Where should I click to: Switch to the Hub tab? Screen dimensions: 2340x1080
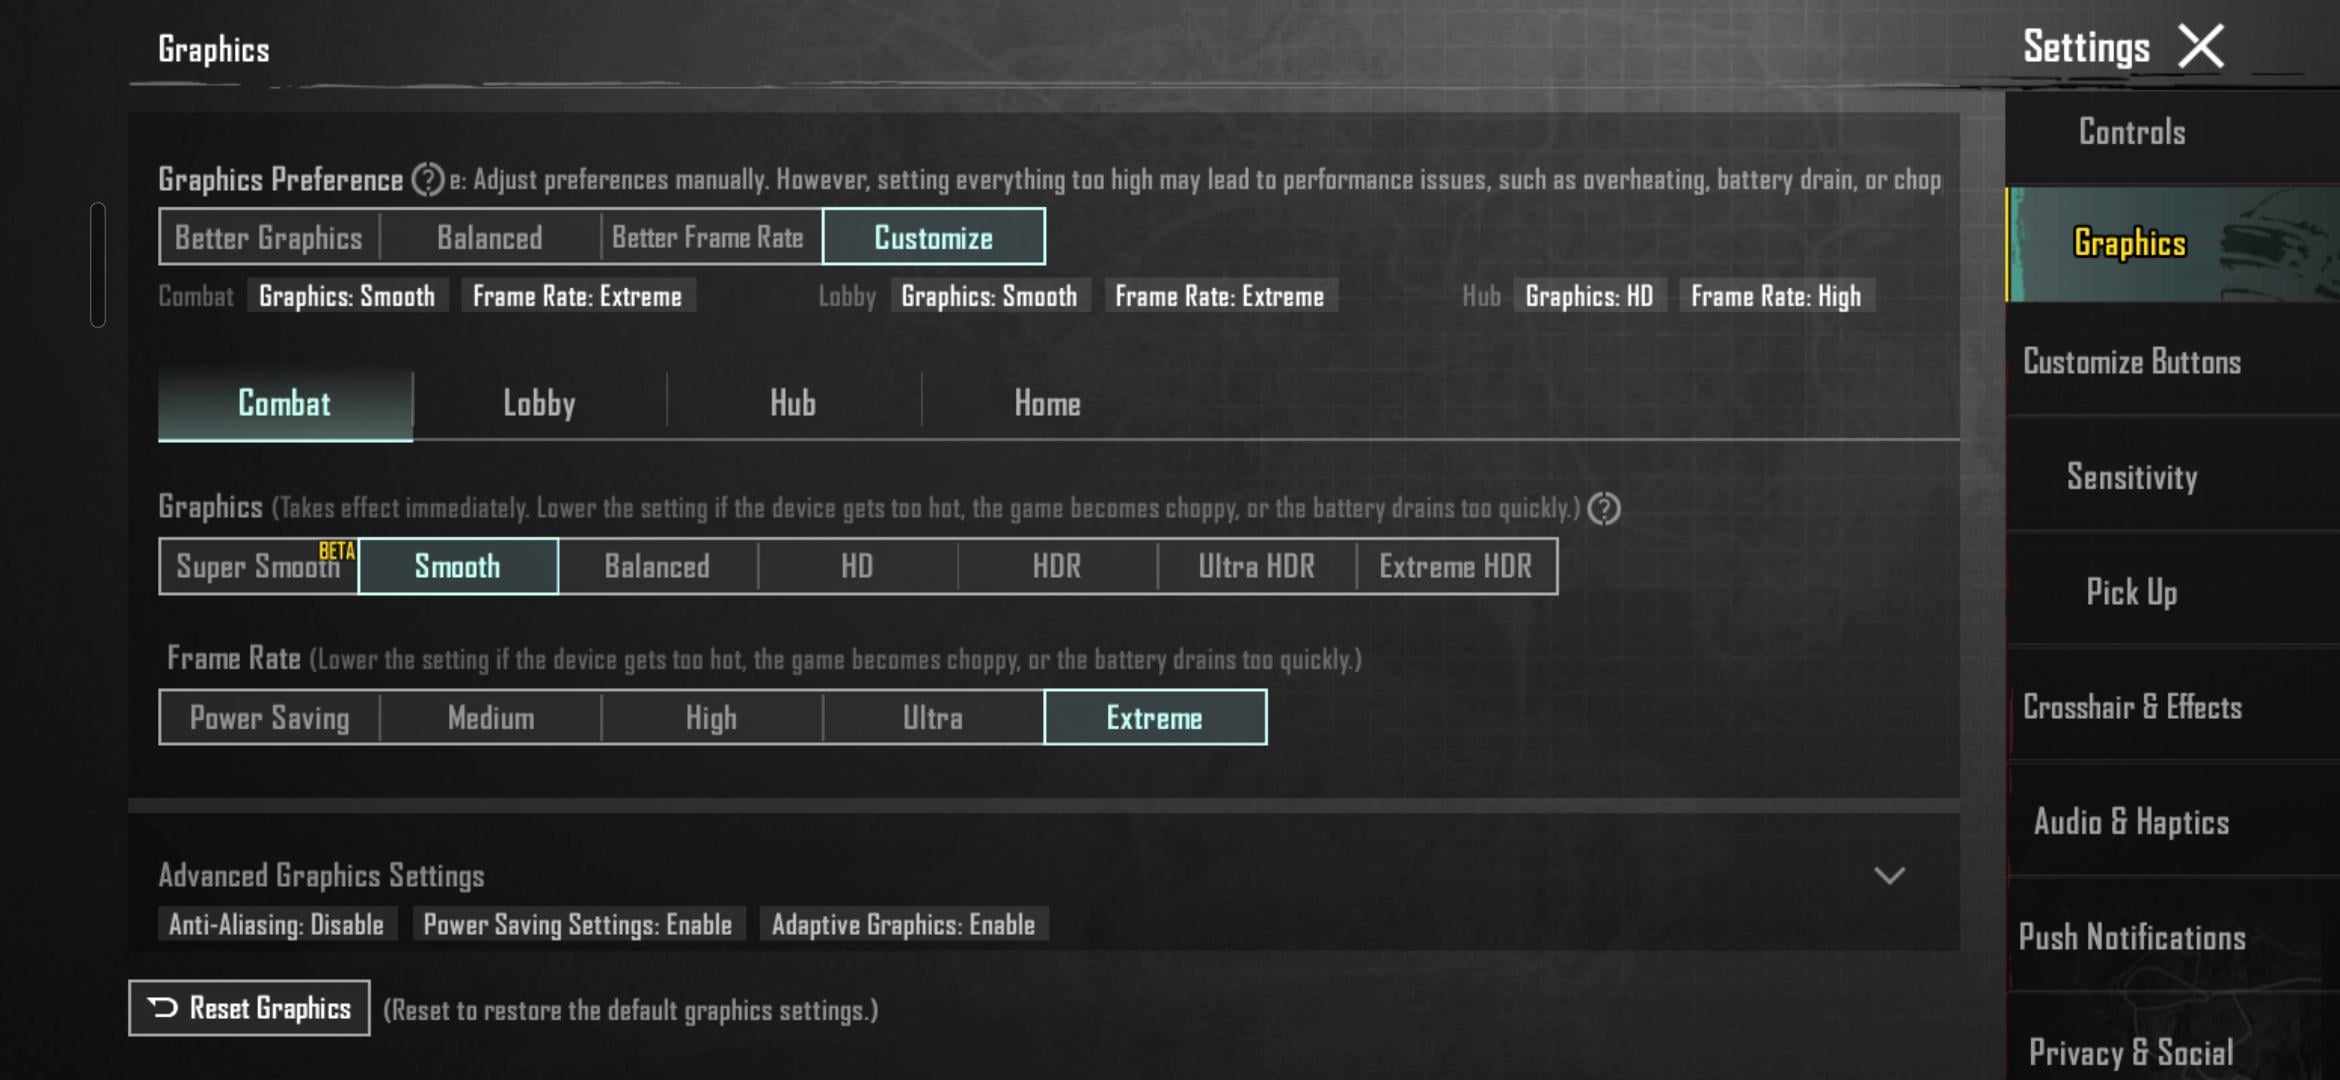pyautogui.click(x=792, y=404)
